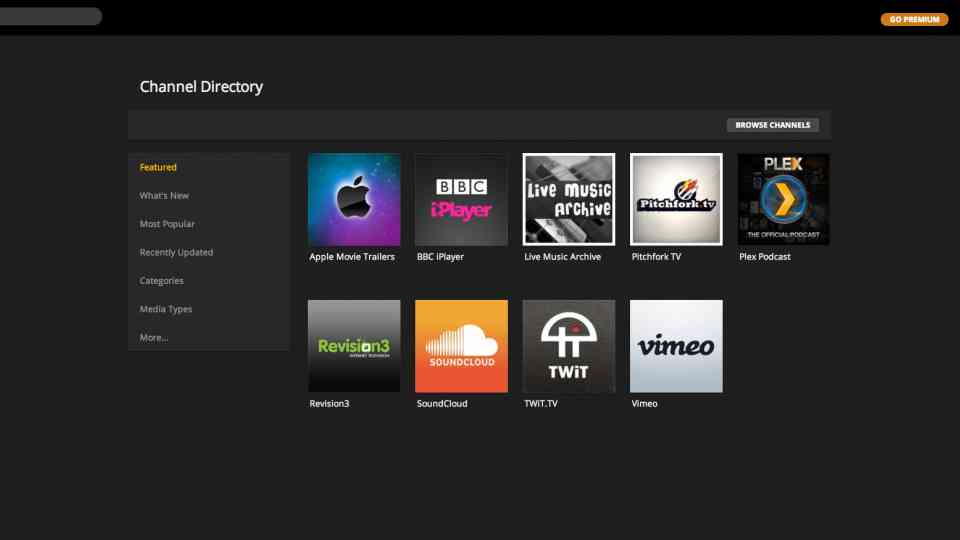The height and width of the screenshot is (540, 960).
Task: Click the gray search field at top
Action: (x=51, y=17)
